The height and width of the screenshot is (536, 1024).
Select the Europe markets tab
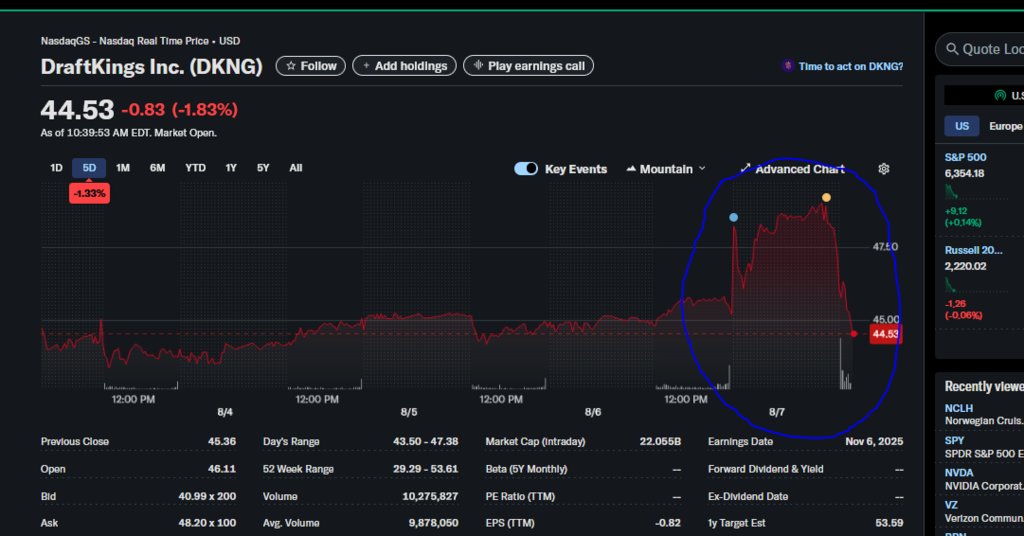coord(1005,126)
